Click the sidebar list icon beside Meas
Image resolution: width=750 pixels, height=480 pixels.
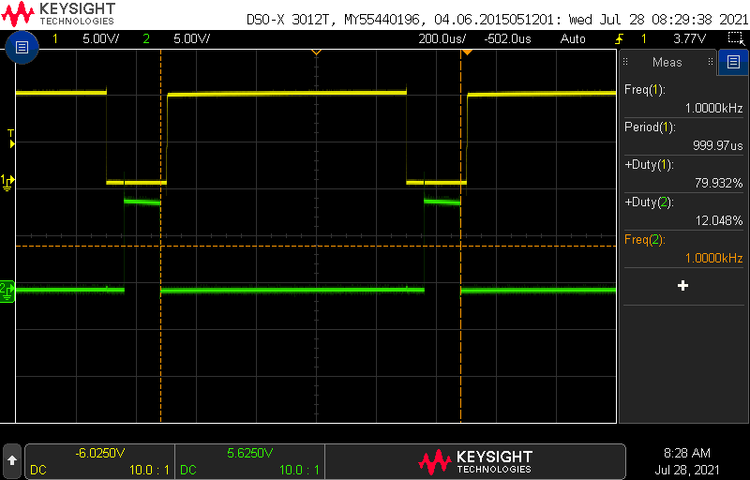point(733,62)
